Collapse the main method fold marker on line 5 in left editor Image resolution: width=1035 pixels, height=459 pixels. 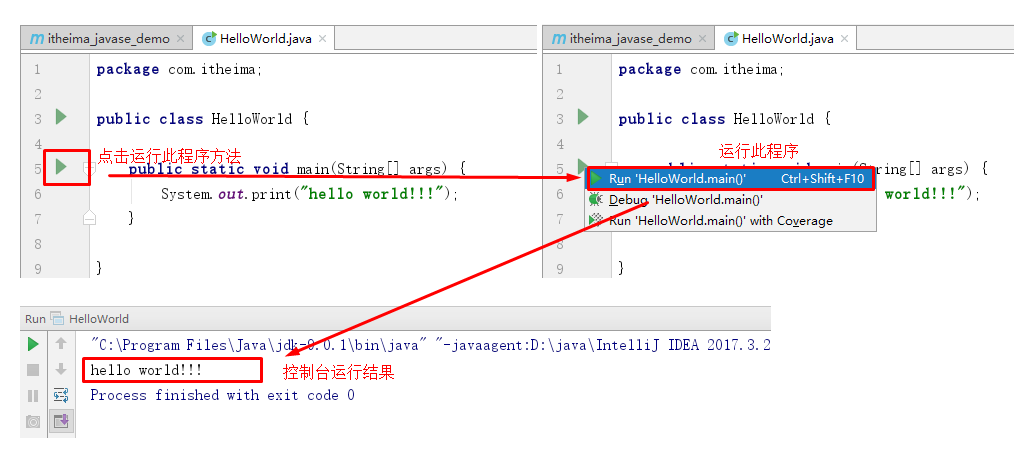click(x=89, y=169)
